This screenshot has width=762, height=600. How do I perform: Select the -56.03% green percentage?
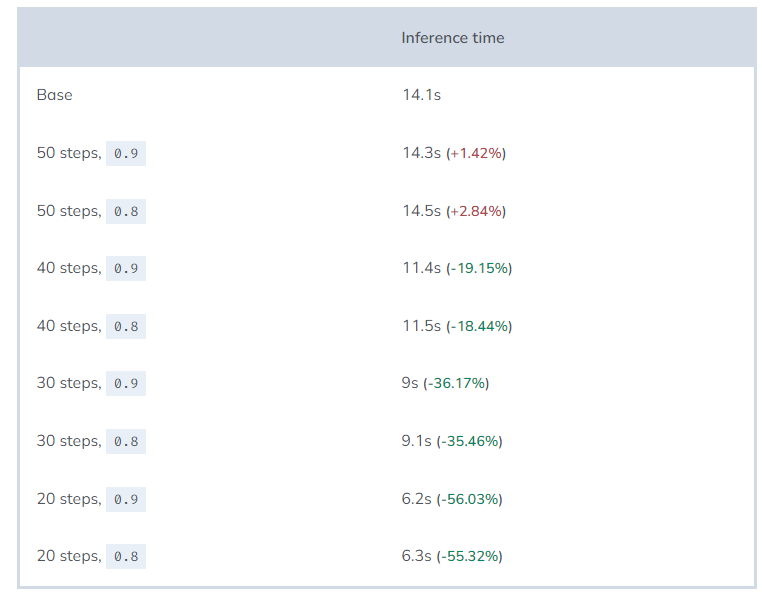click(469, 499)
